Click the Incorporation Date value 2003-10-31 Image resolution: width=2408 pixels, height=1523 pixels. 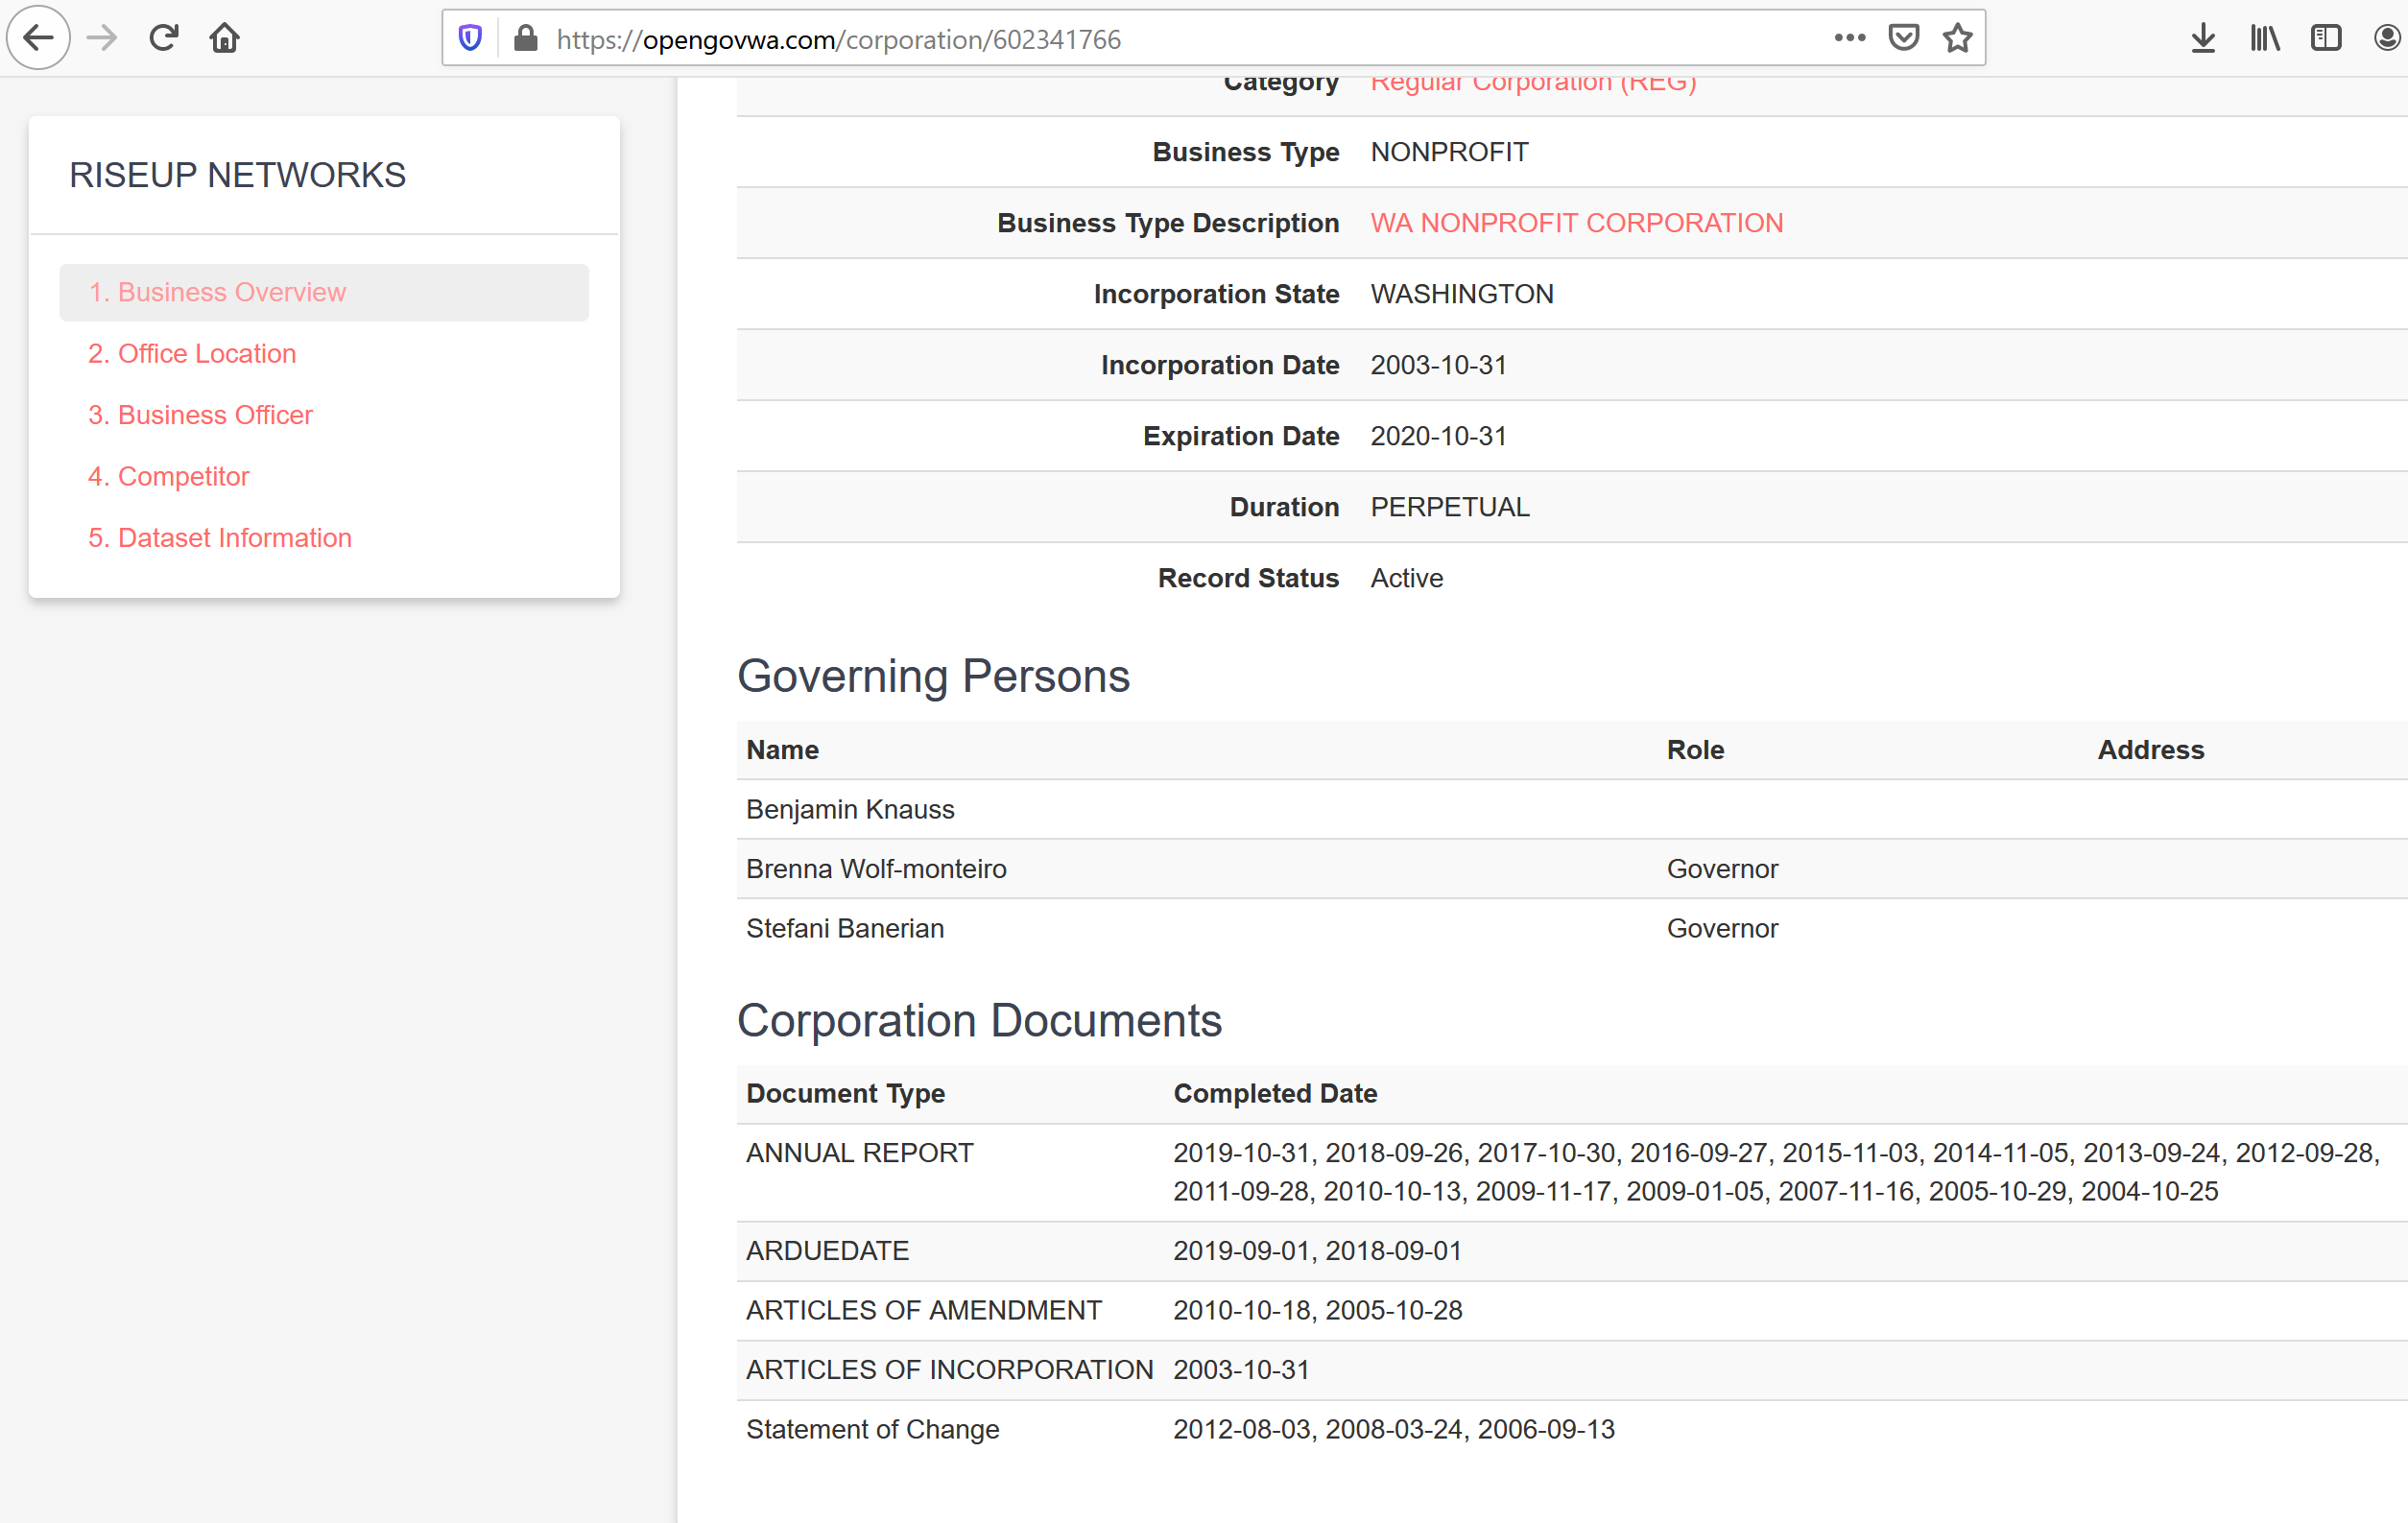click(x=1438, y=365)
